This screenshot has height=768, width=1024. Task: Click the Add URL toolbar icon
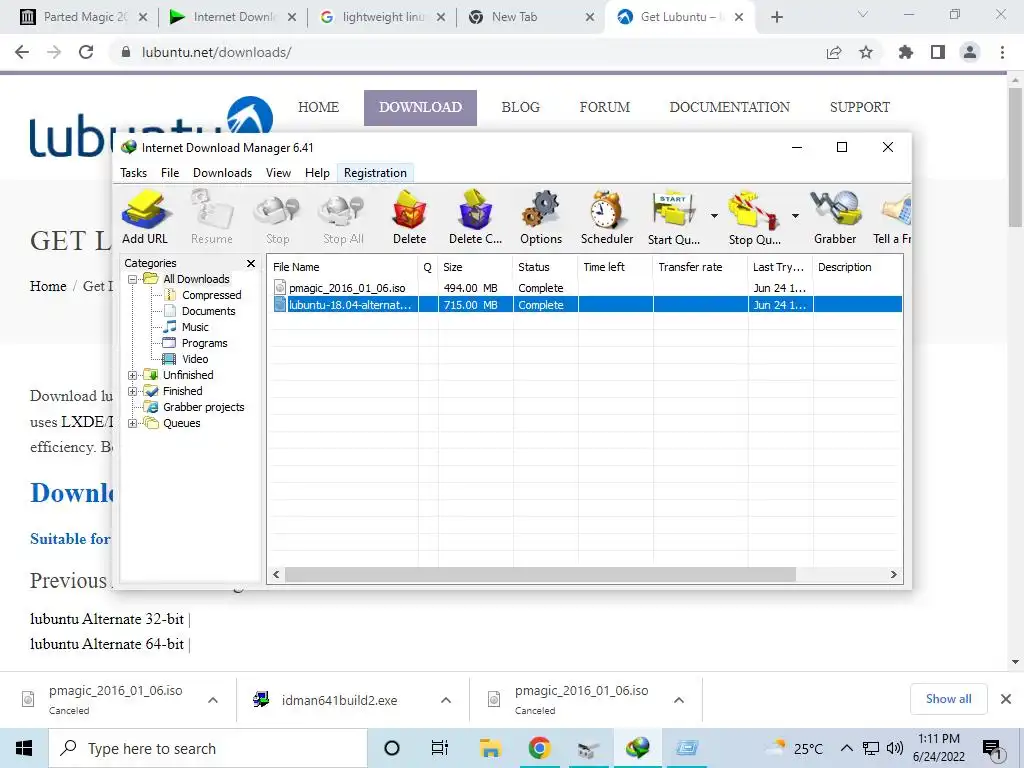pyautogui.click(x=146, y=218)
